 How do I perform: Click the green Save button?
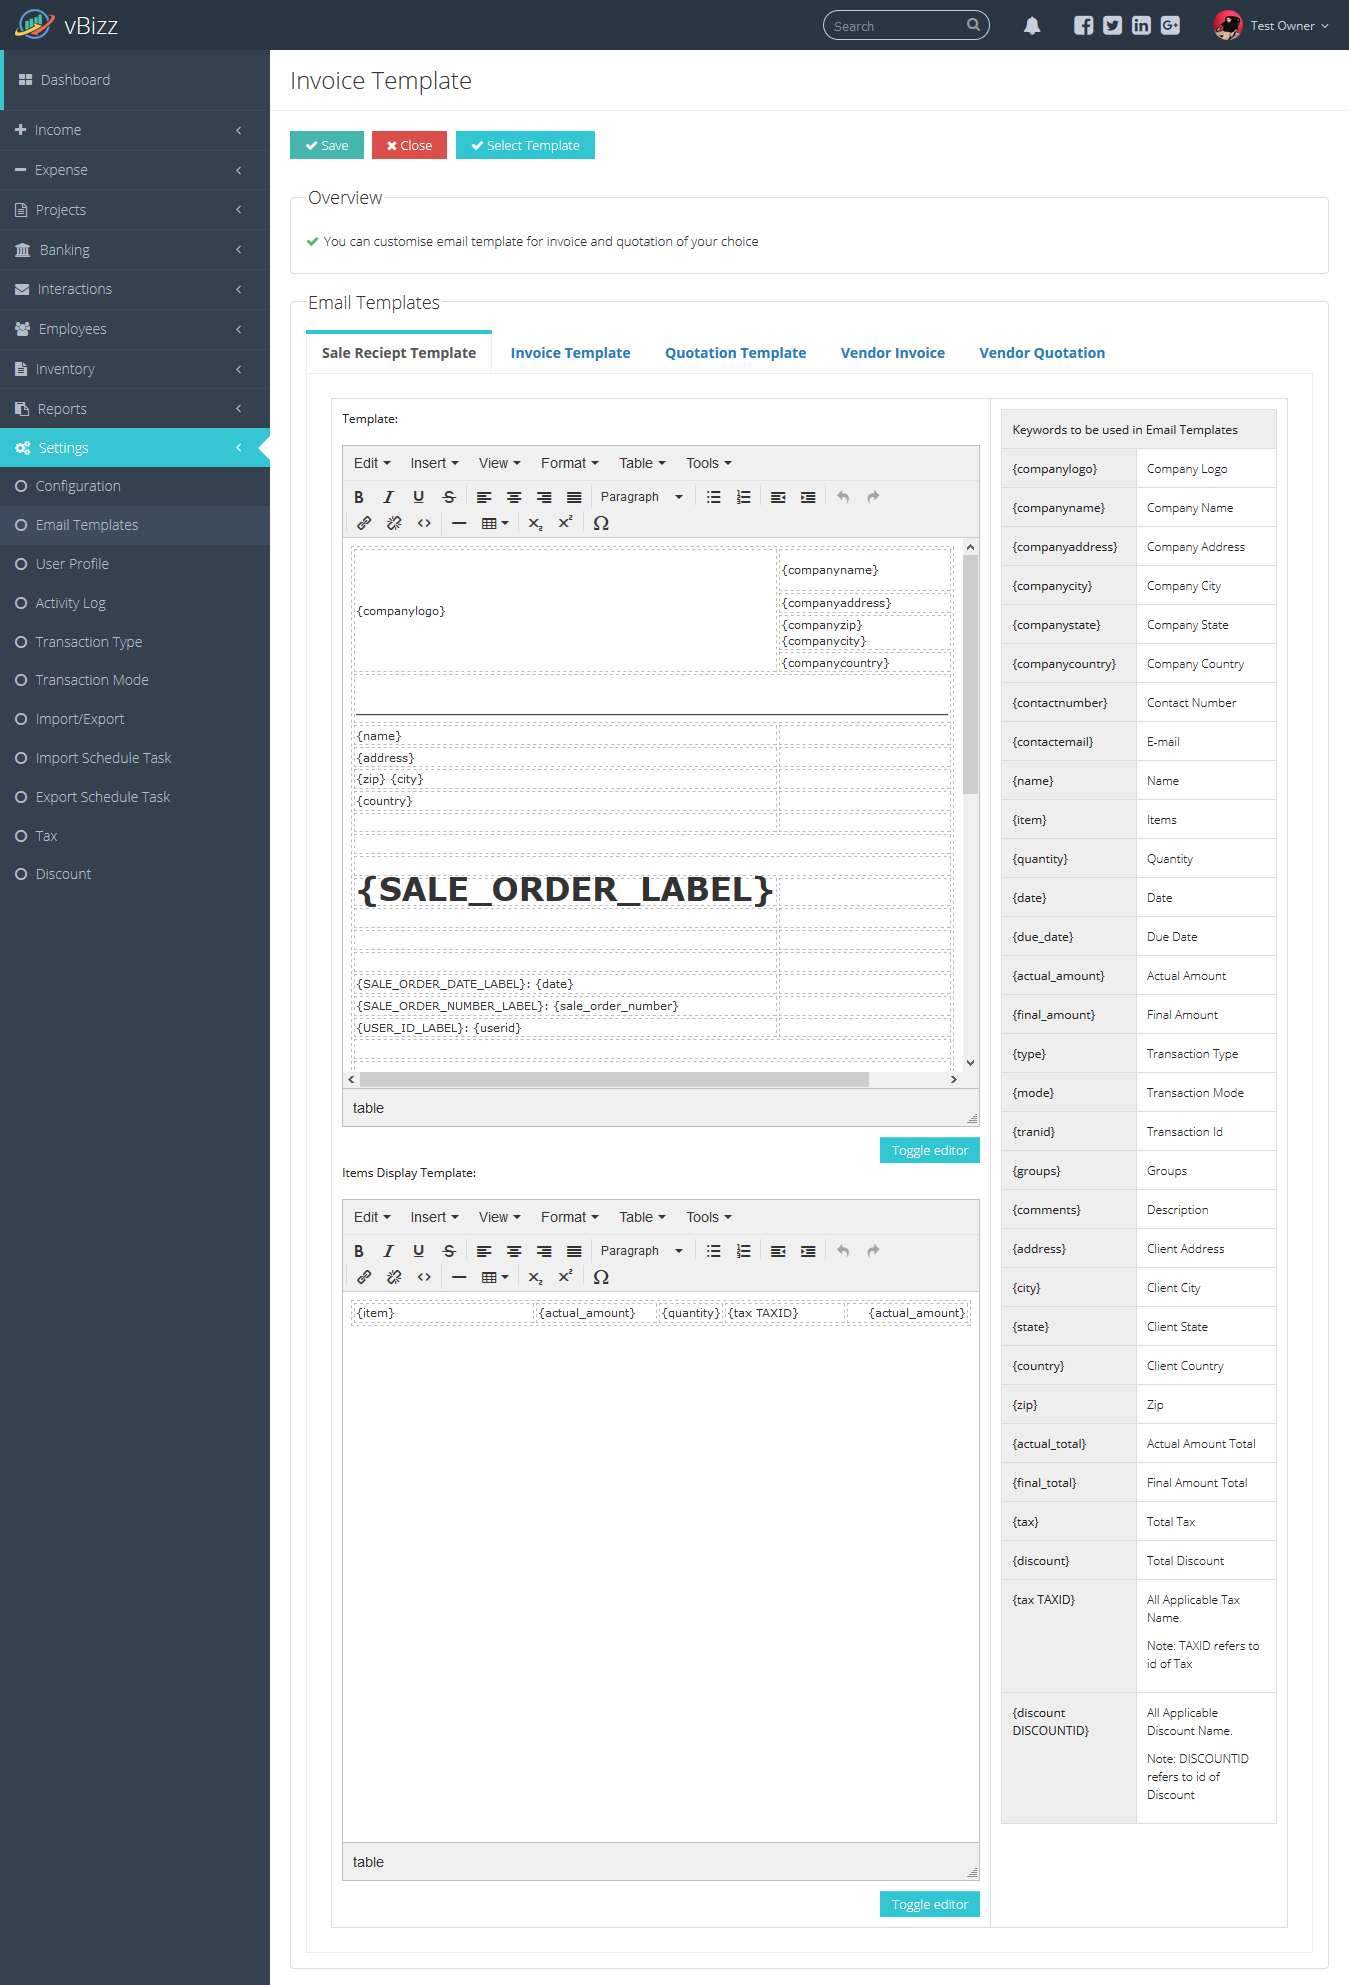pos(327,145)
